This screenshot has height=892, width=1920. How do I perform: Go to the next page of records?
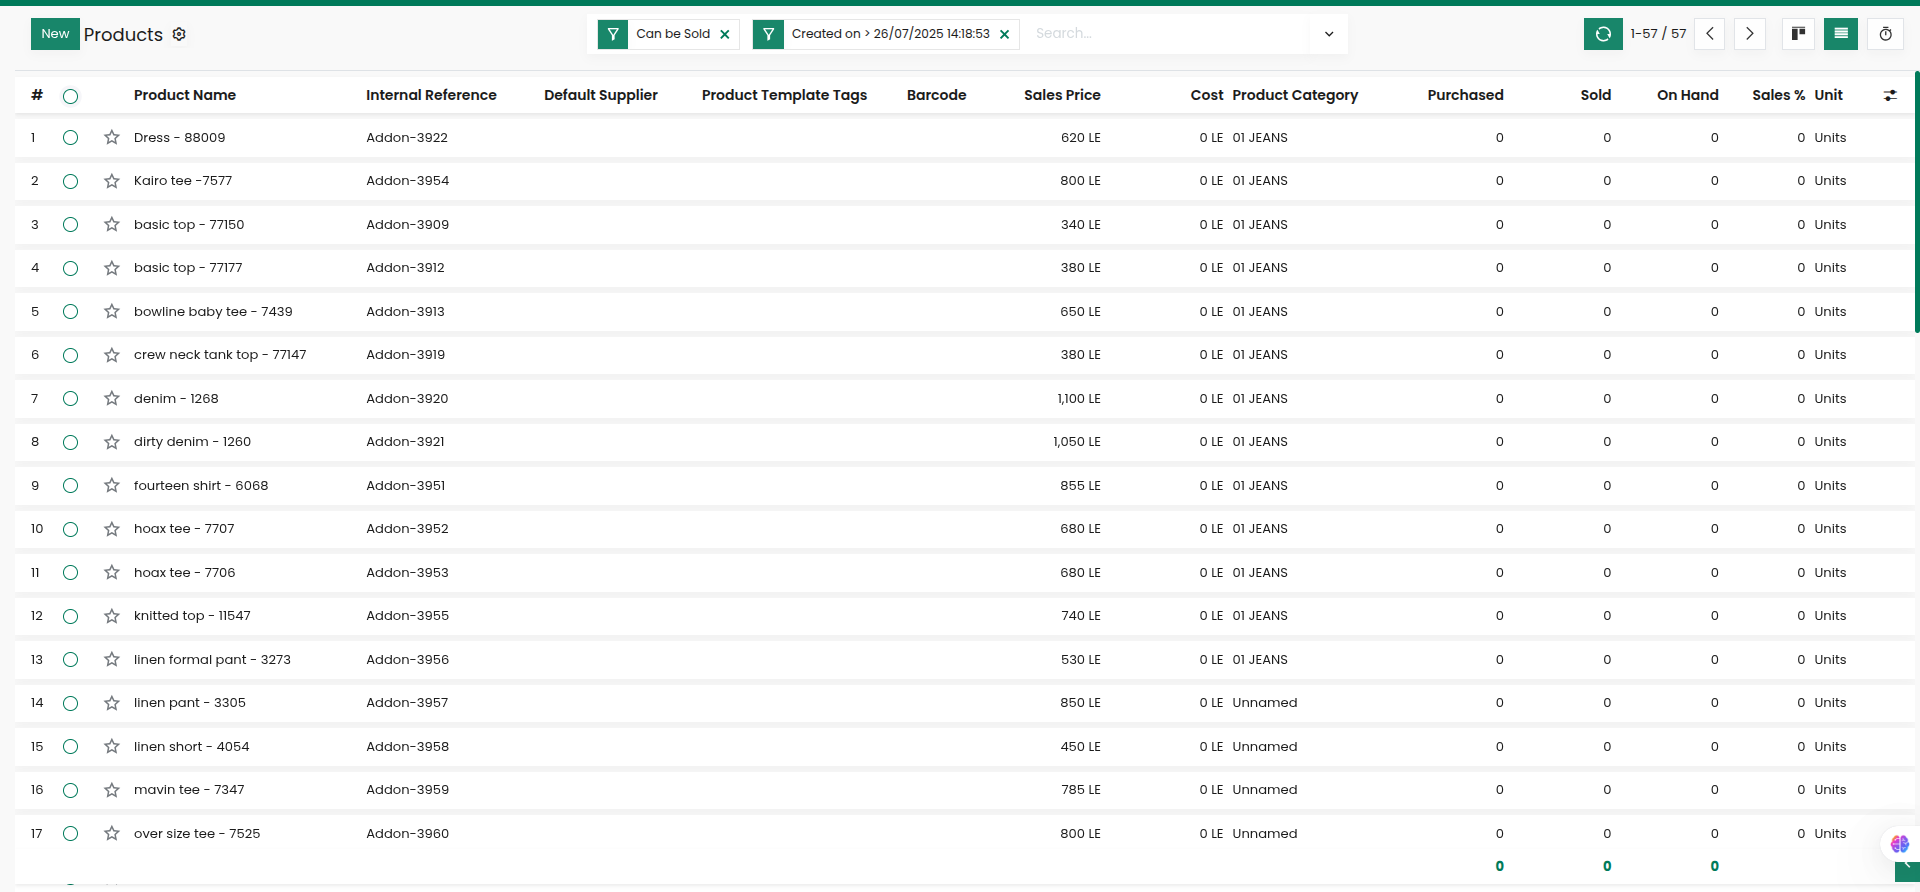coord(1749,34)
